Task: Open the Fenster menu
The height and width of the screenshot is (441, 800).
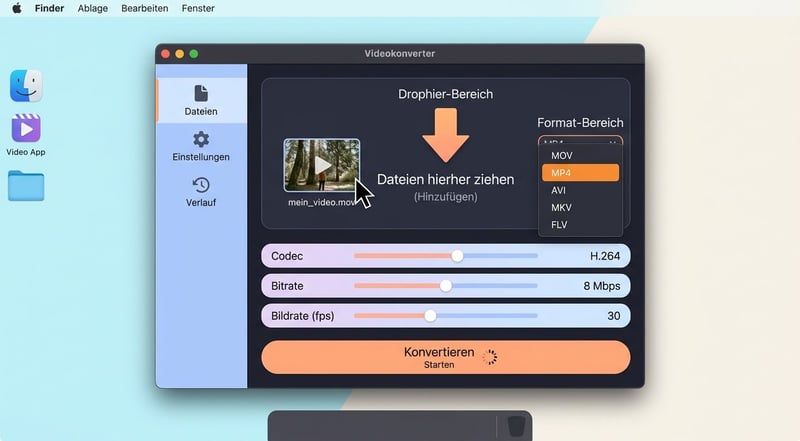Action: (198, 8)
